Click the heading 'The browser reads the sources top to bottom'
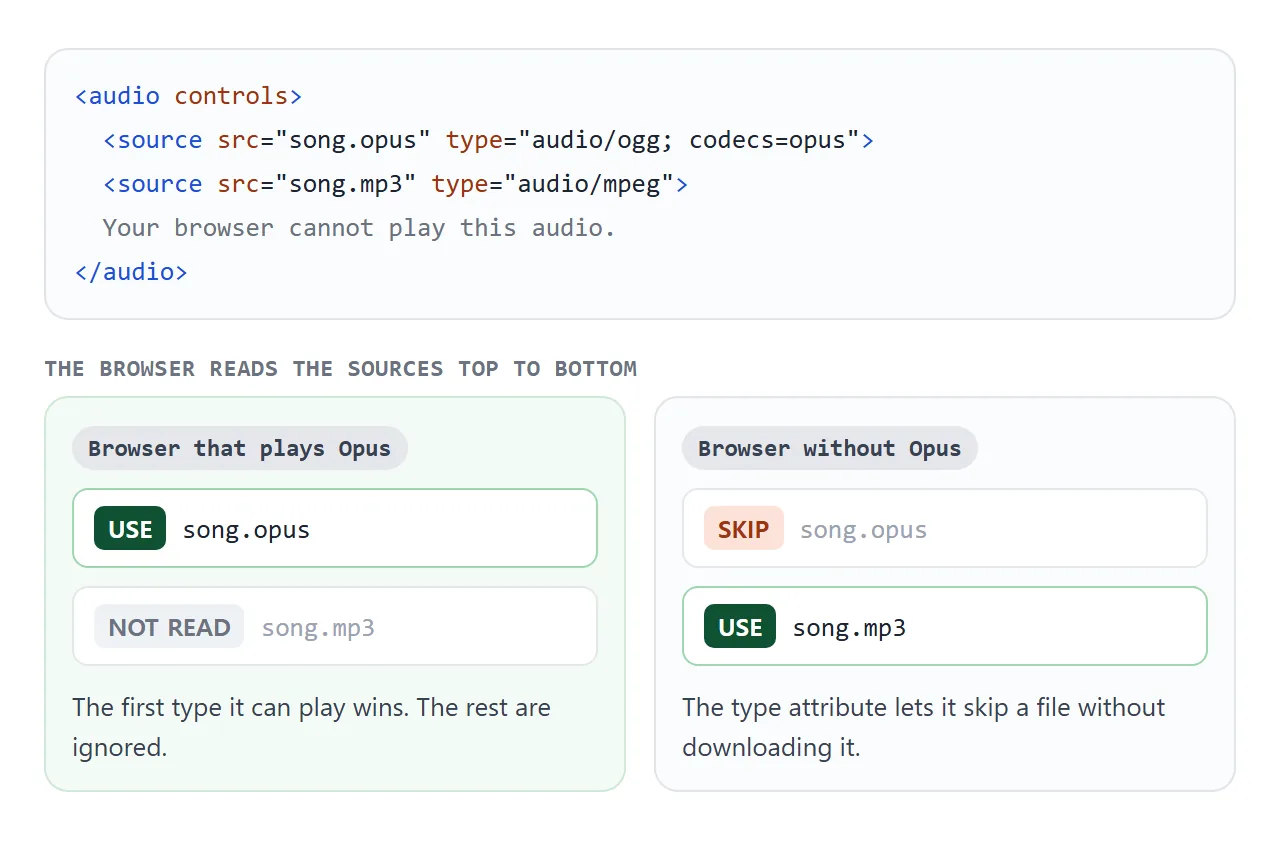The image size is (1280, 844). point(341,368)
